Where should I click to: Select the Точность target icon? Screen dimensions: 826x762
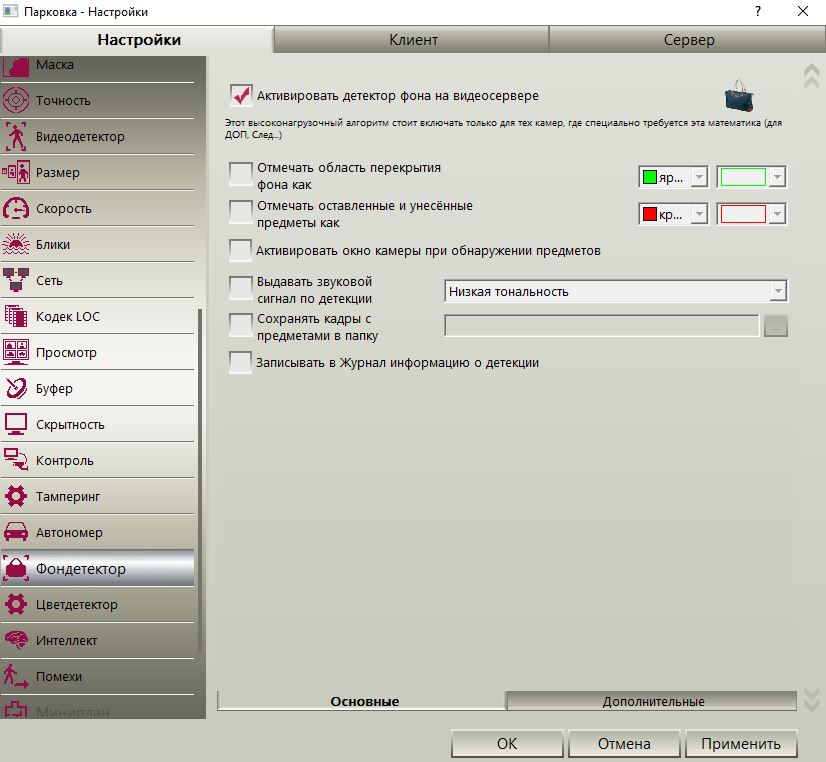click(16, 100)
